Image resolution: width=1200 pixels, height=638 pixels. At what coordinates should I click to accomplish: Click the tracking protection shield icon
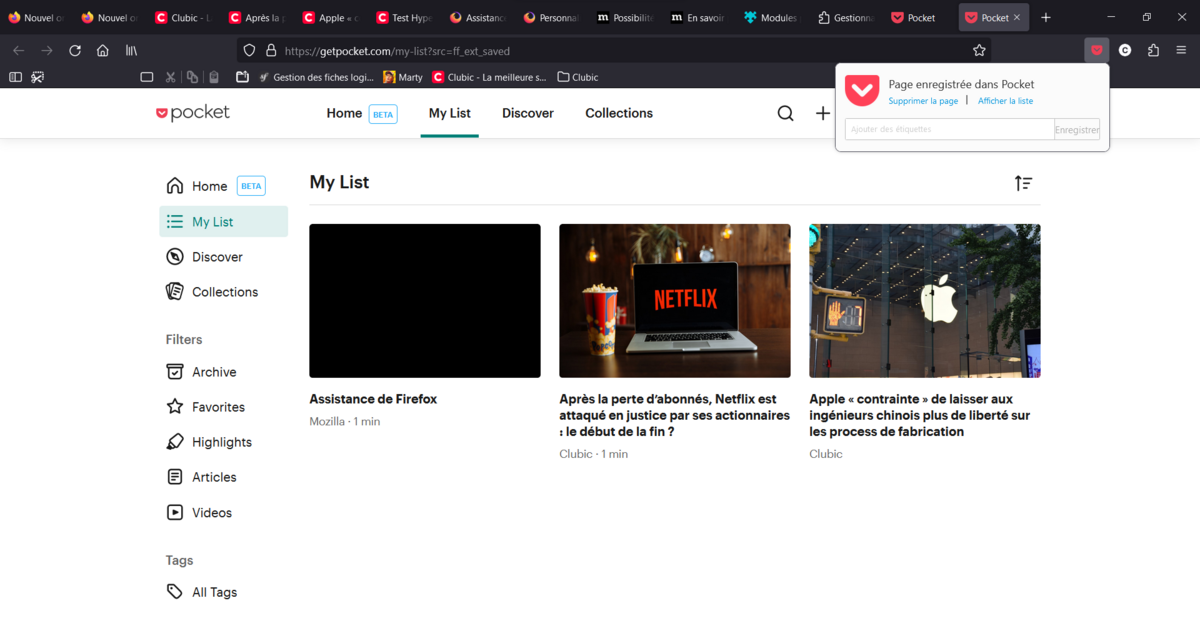pyautogui.click(x=250, y=51)
